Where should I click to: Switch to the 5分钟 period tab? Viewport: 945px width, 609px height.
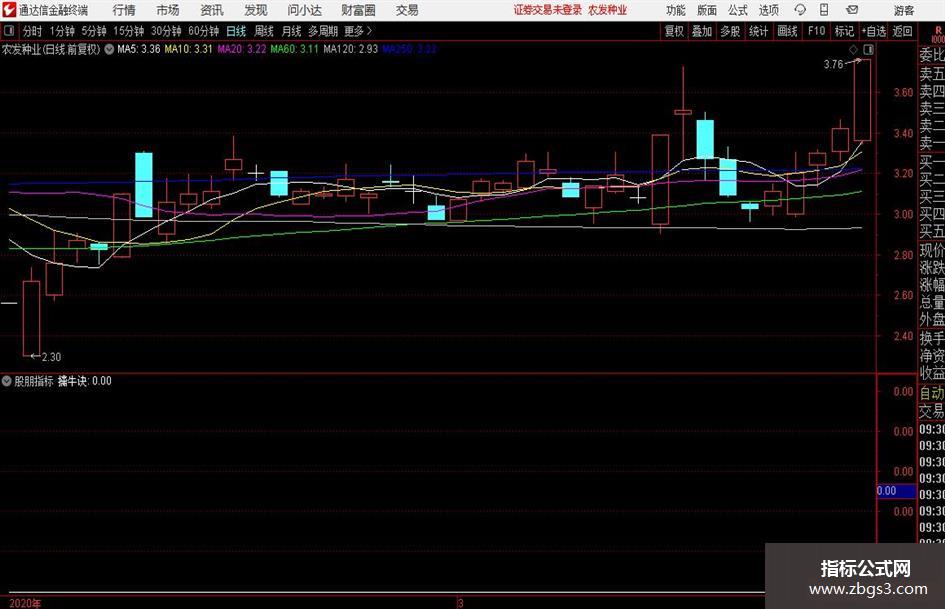tap(94, 31)
